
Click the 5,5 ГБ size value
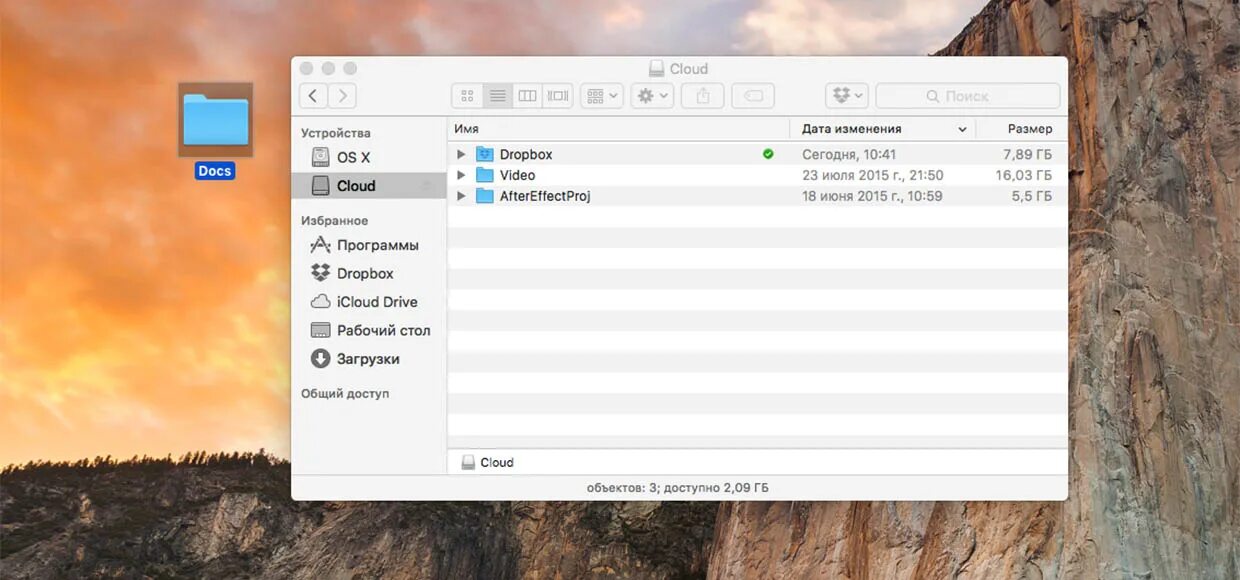(x=1033, y=196)
